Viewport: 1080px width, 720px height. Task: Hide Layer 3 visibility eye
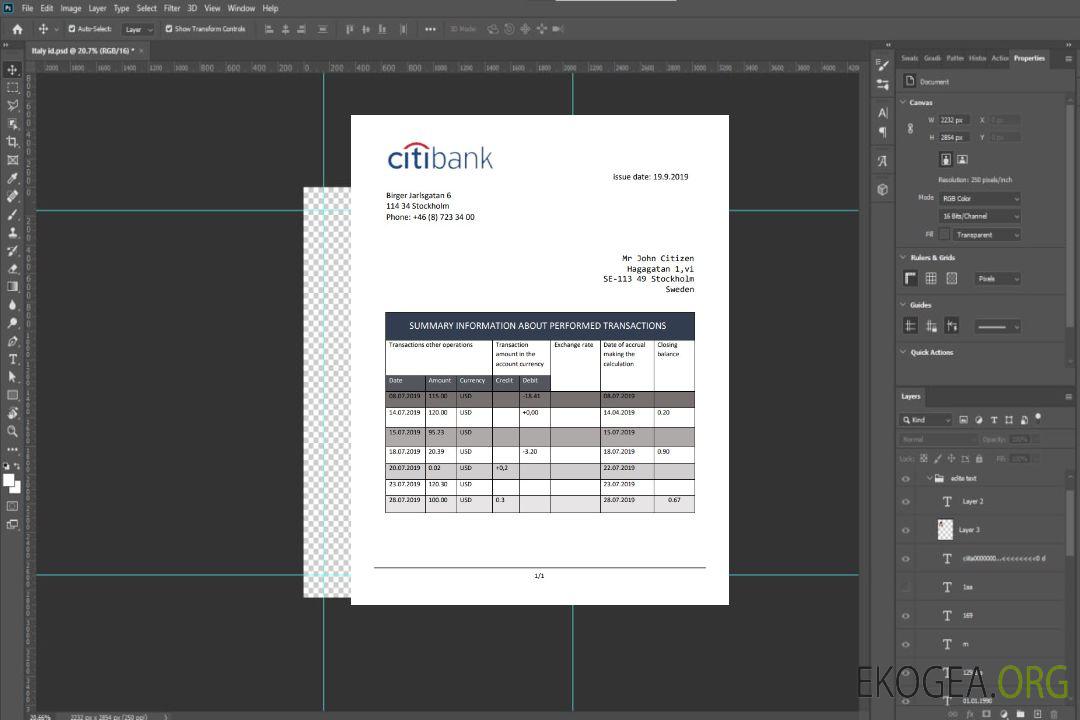[x=906, y=531]
